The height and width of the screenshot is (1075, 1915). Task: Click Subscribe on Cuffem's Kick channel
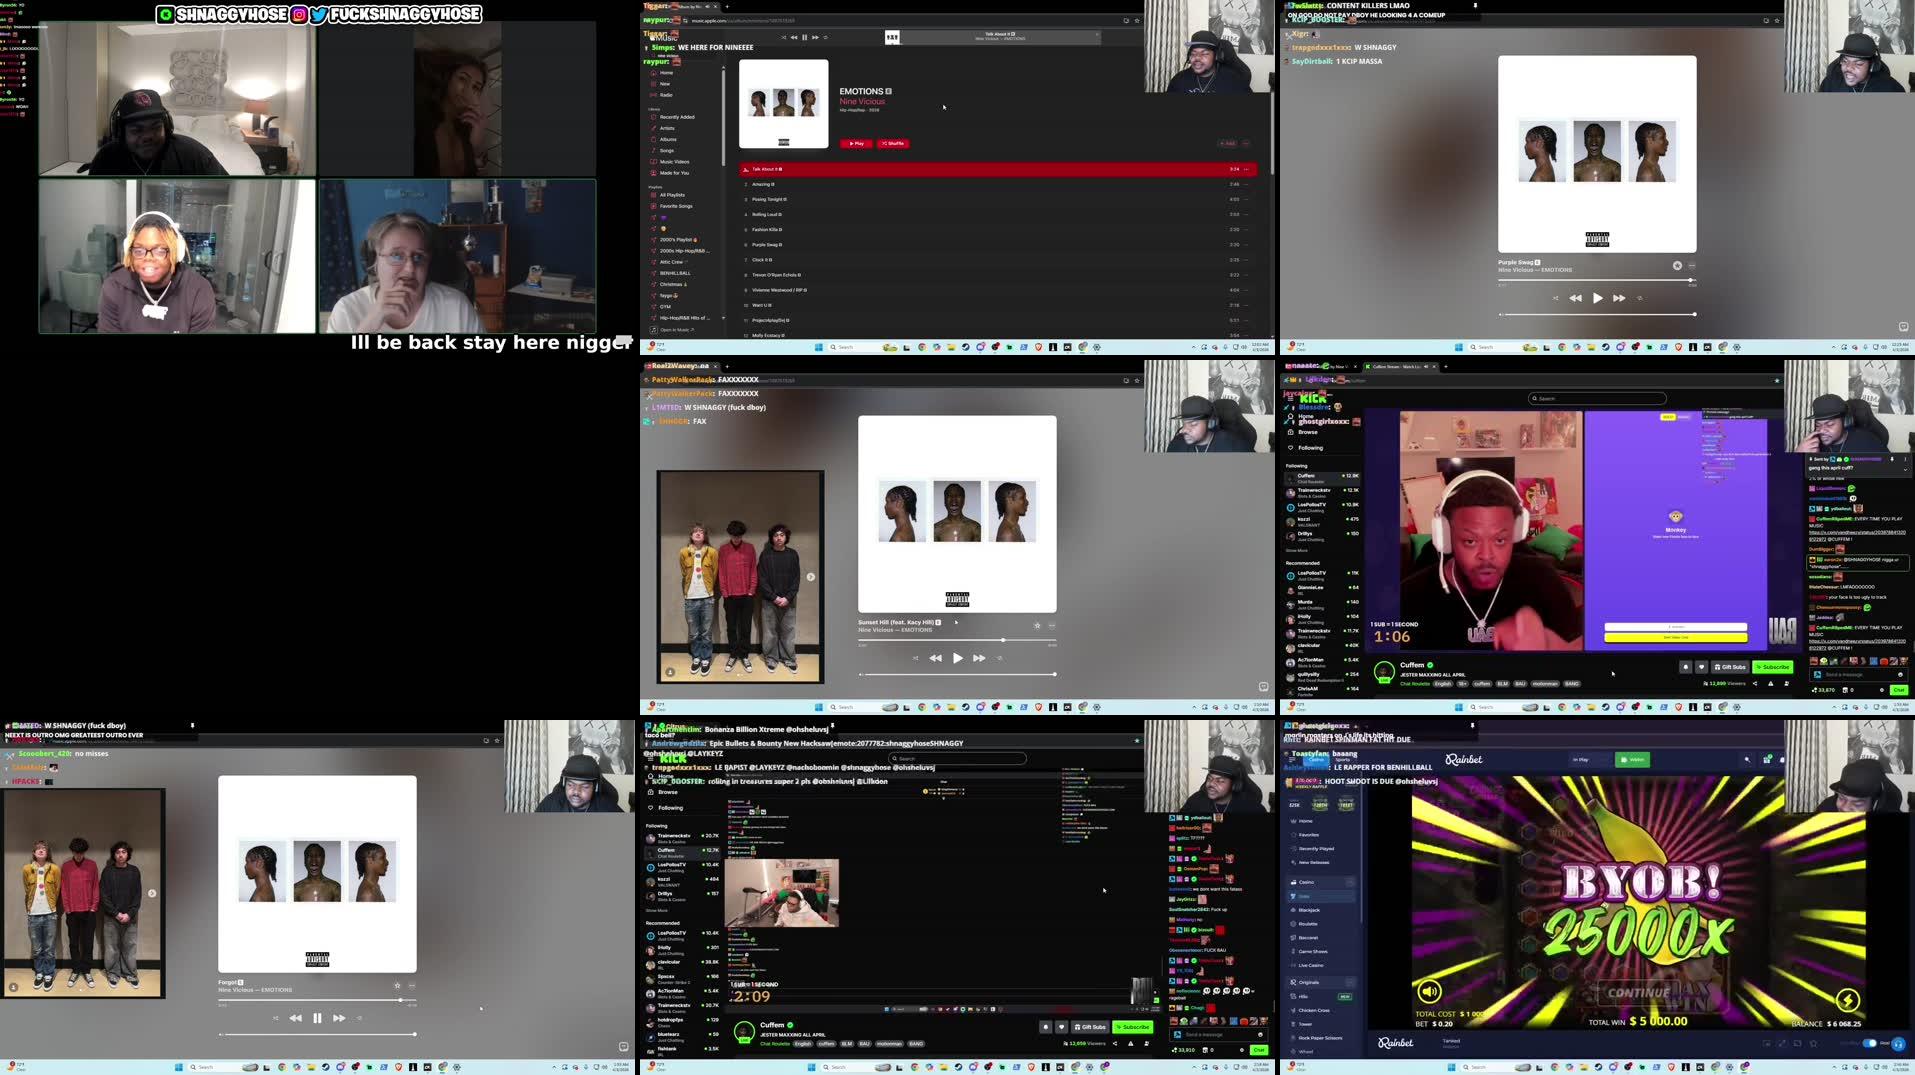point(1773,666)
